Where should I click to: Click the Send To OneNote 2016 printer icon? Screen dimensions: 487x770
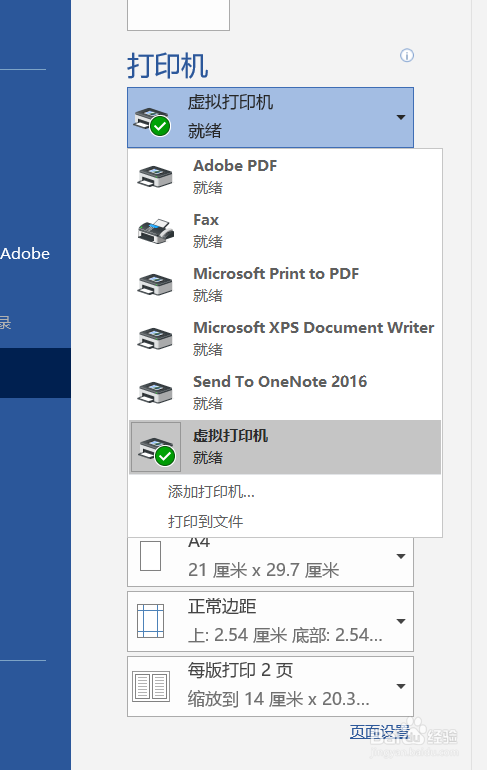pos(155,393)
